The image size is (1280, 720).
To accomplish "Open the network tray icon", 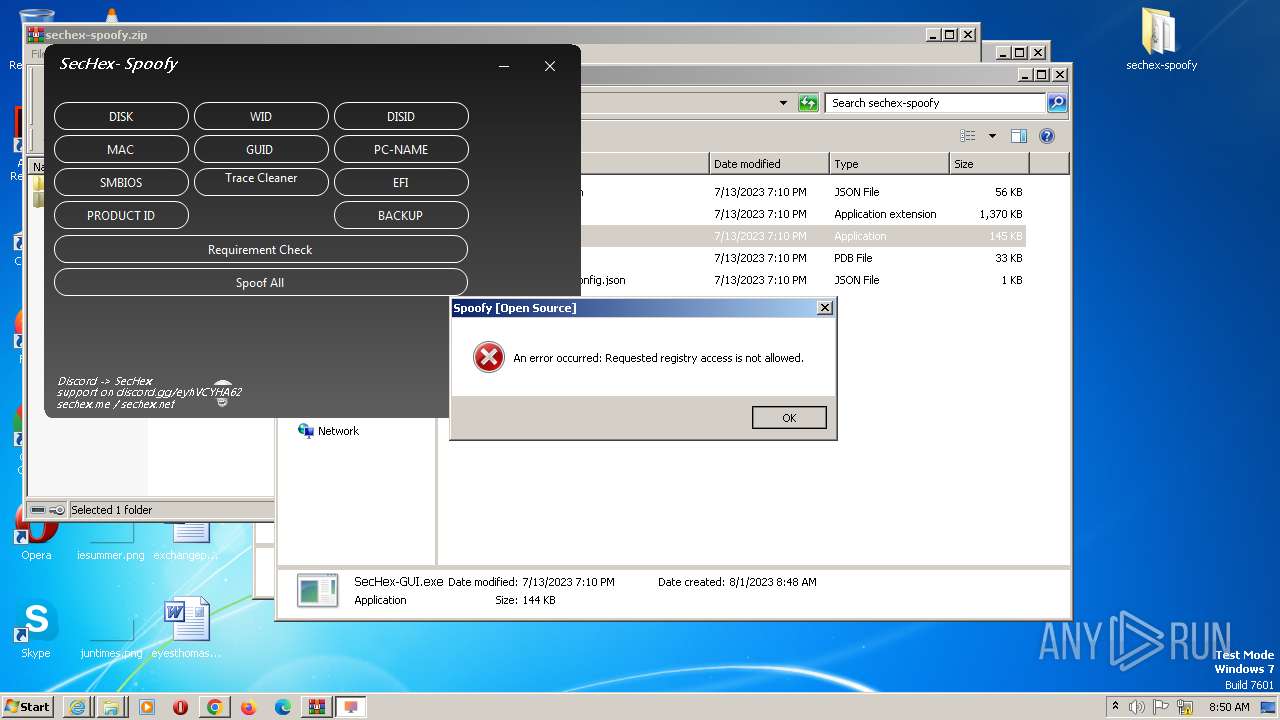I will tap(1186, 707).
